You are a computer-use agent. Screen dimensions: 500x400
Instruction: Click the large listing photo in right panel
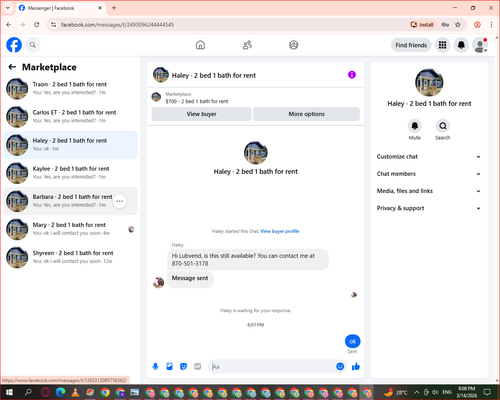pos(429,83)
